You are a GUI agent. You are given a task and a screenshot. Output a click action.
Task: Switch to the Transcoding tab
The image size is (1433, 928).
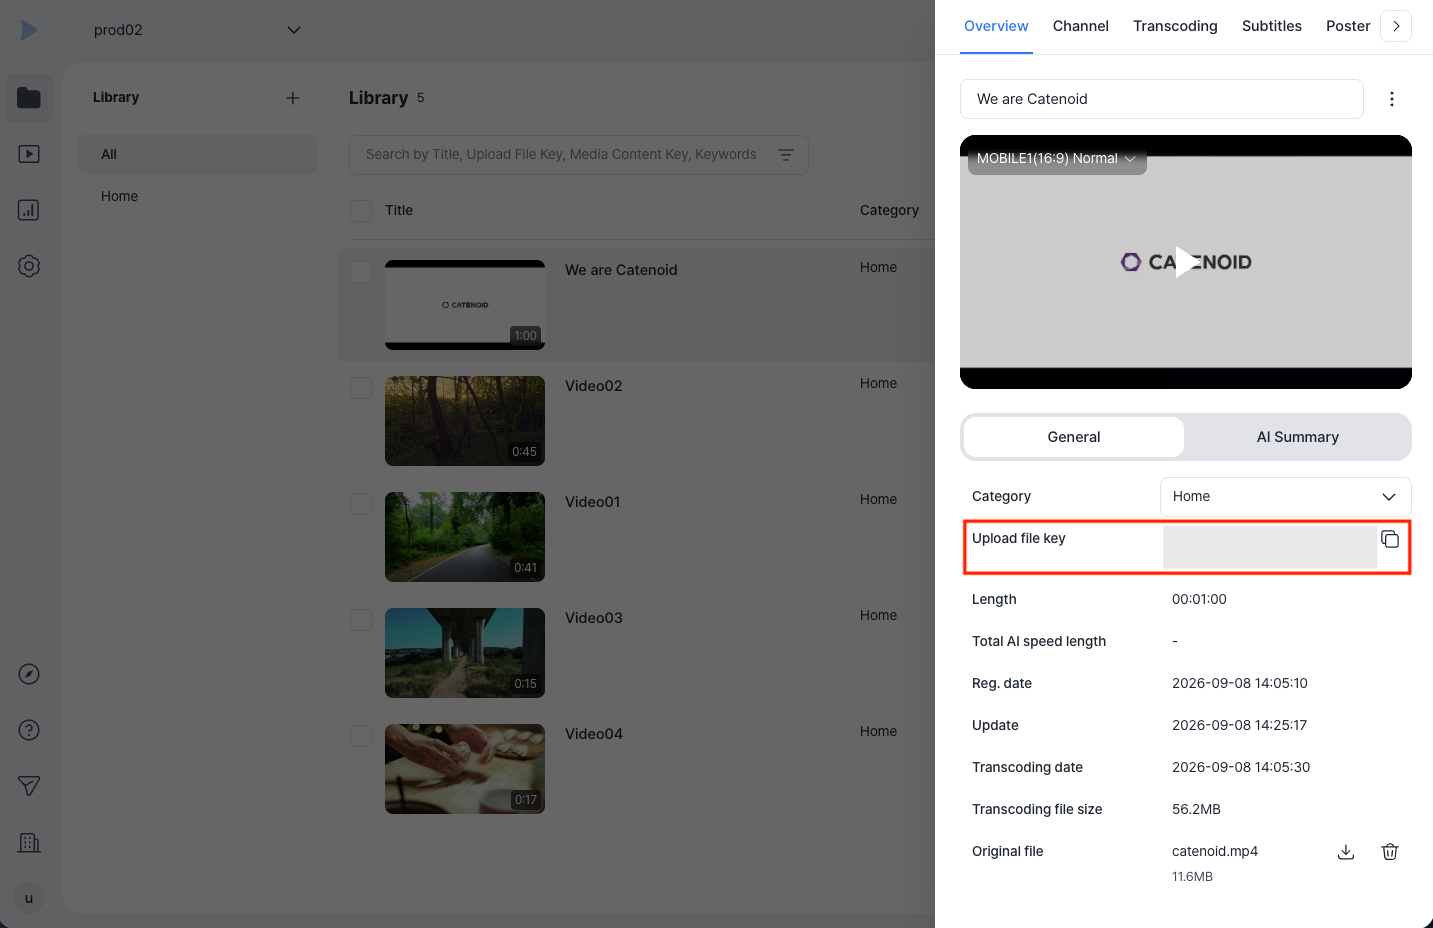tap(1175, 26)
